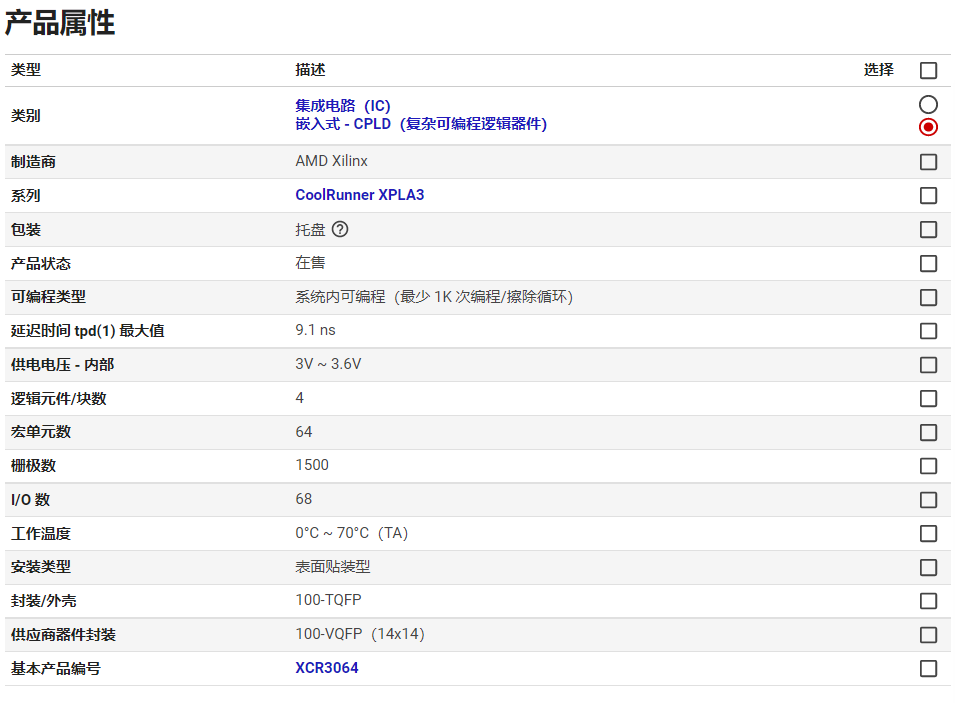
Task: Tick the 宏单元数 64 checkbox
Action: pyautogui.click(x=928, y=432)
